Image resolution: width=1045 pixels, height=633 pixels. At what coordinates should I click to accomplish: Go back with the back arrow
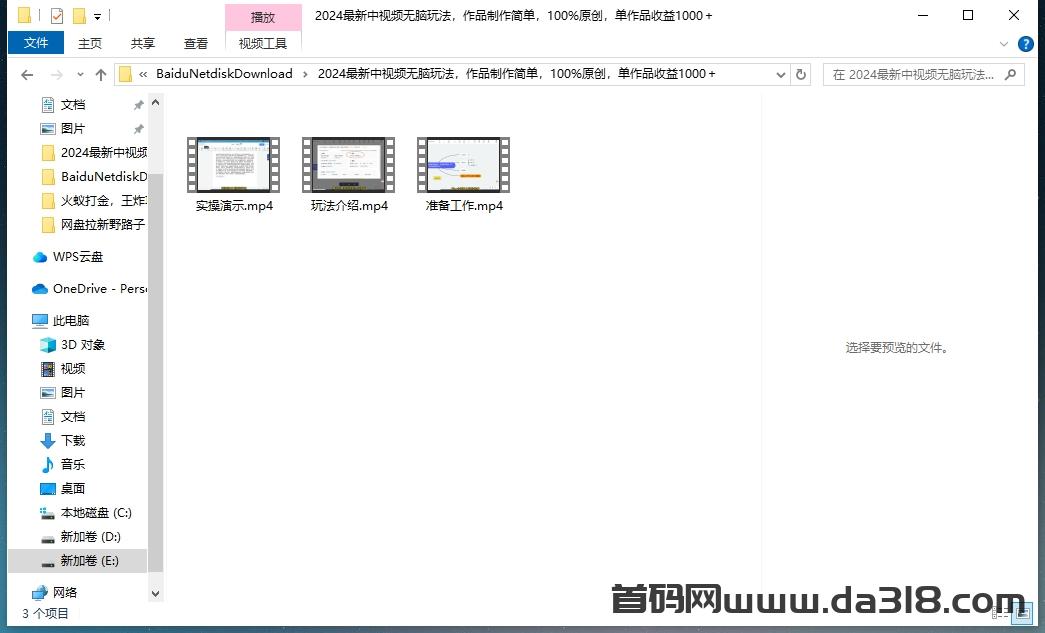pos(27,75)
